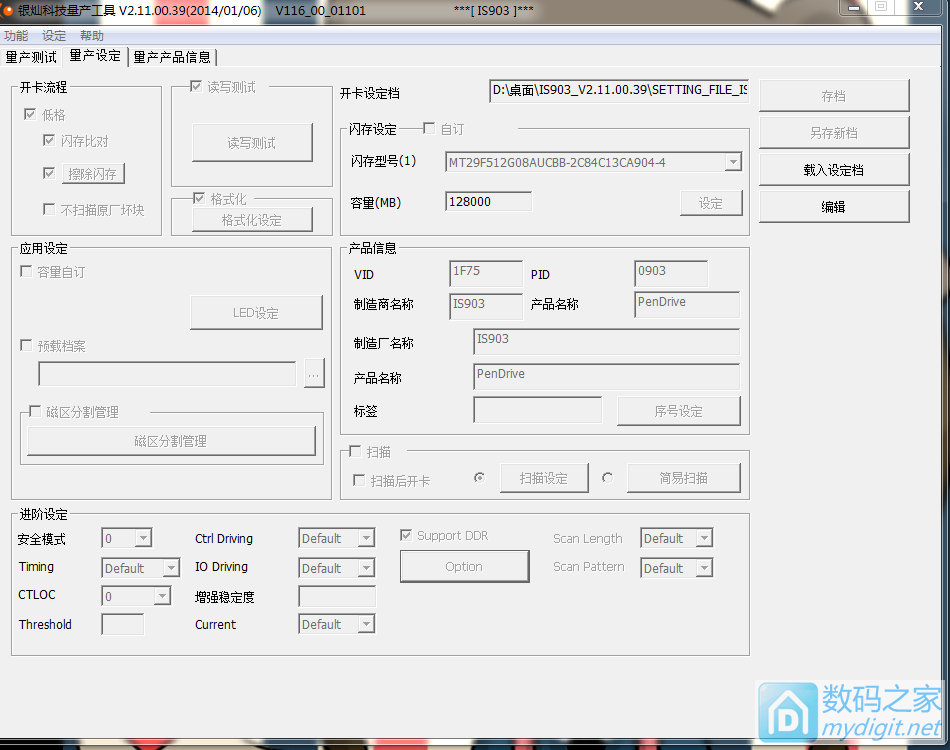This screenshot has height=750, width=950.
Task: Expand the 闪存型号 dropdown
Action: tap(733, 162)
